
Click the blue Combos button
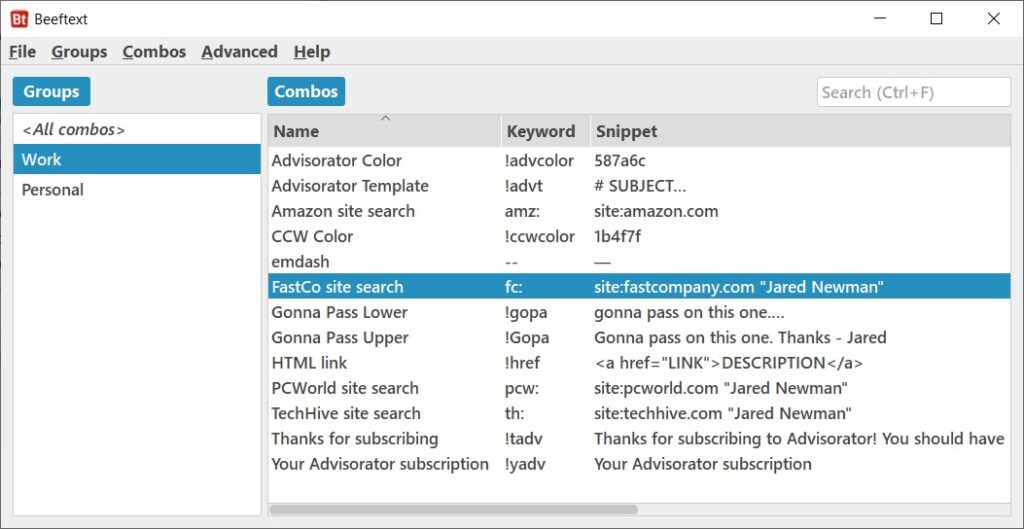pos(306,91)
